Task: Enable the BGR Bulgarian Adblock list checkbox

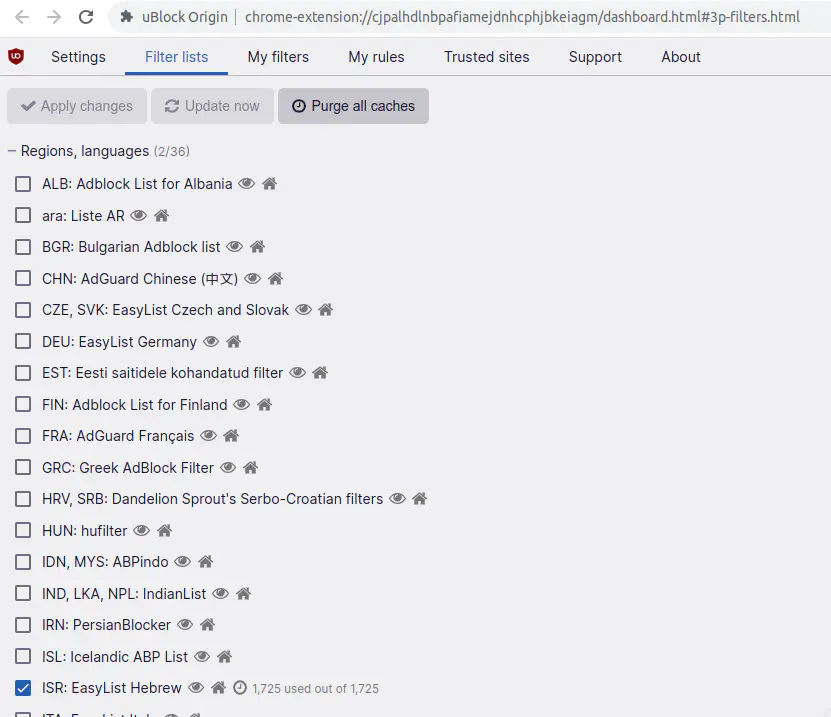Action: 23,247
